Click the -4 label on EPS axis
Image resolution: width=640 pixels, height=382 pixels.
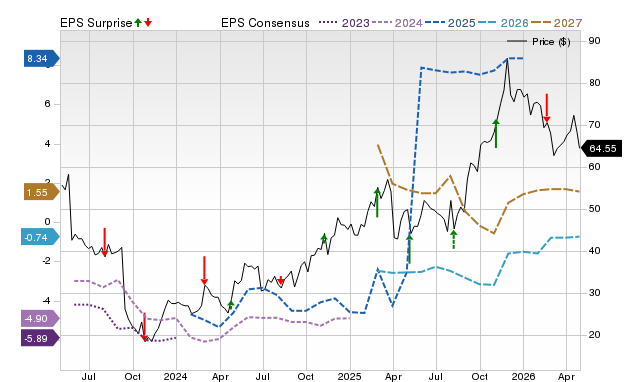coord(46,301)
